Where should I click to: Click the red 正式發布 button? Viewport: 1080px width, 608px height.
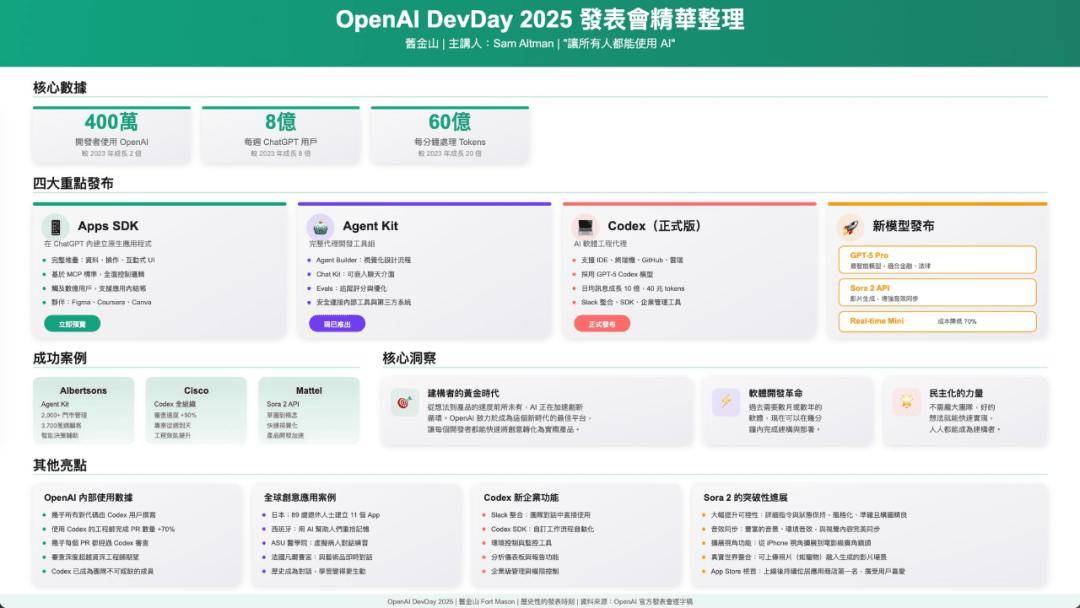click(601, 324)
